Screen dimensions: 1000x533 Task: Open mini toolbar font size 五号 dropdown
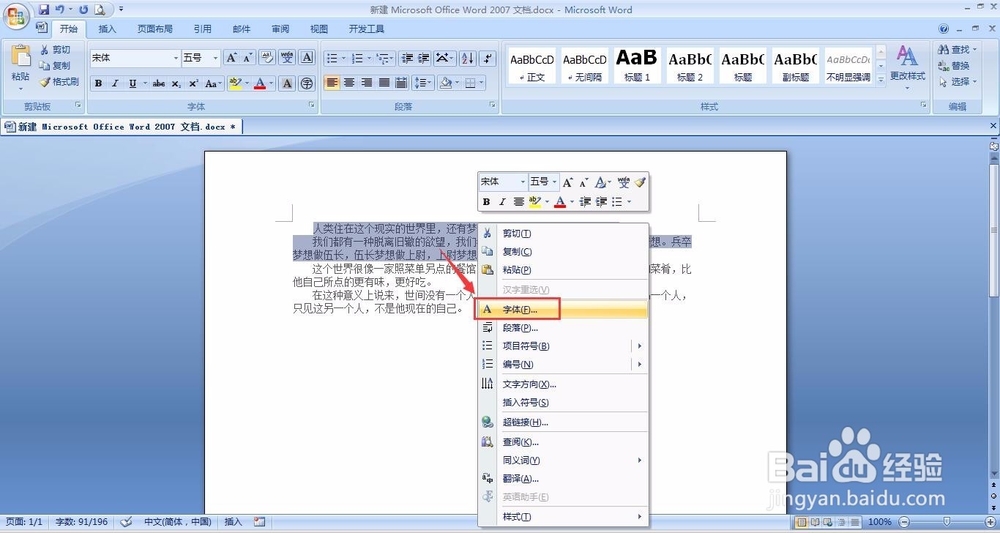click(555, 182)
